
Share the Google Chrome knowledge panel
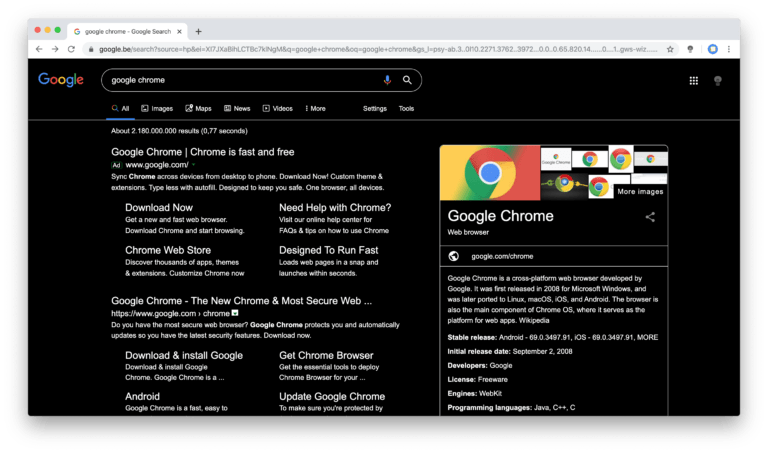point(650,217)
